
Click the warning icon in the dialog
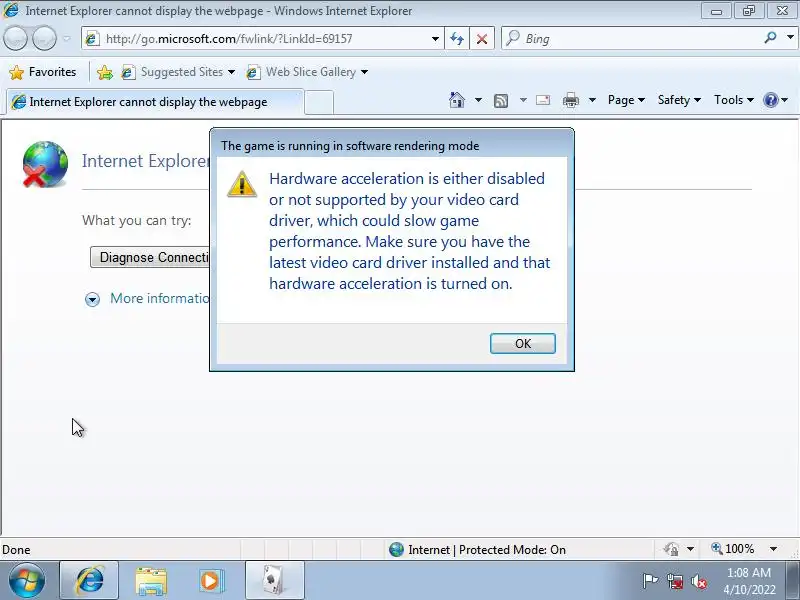tap(242, 184)
